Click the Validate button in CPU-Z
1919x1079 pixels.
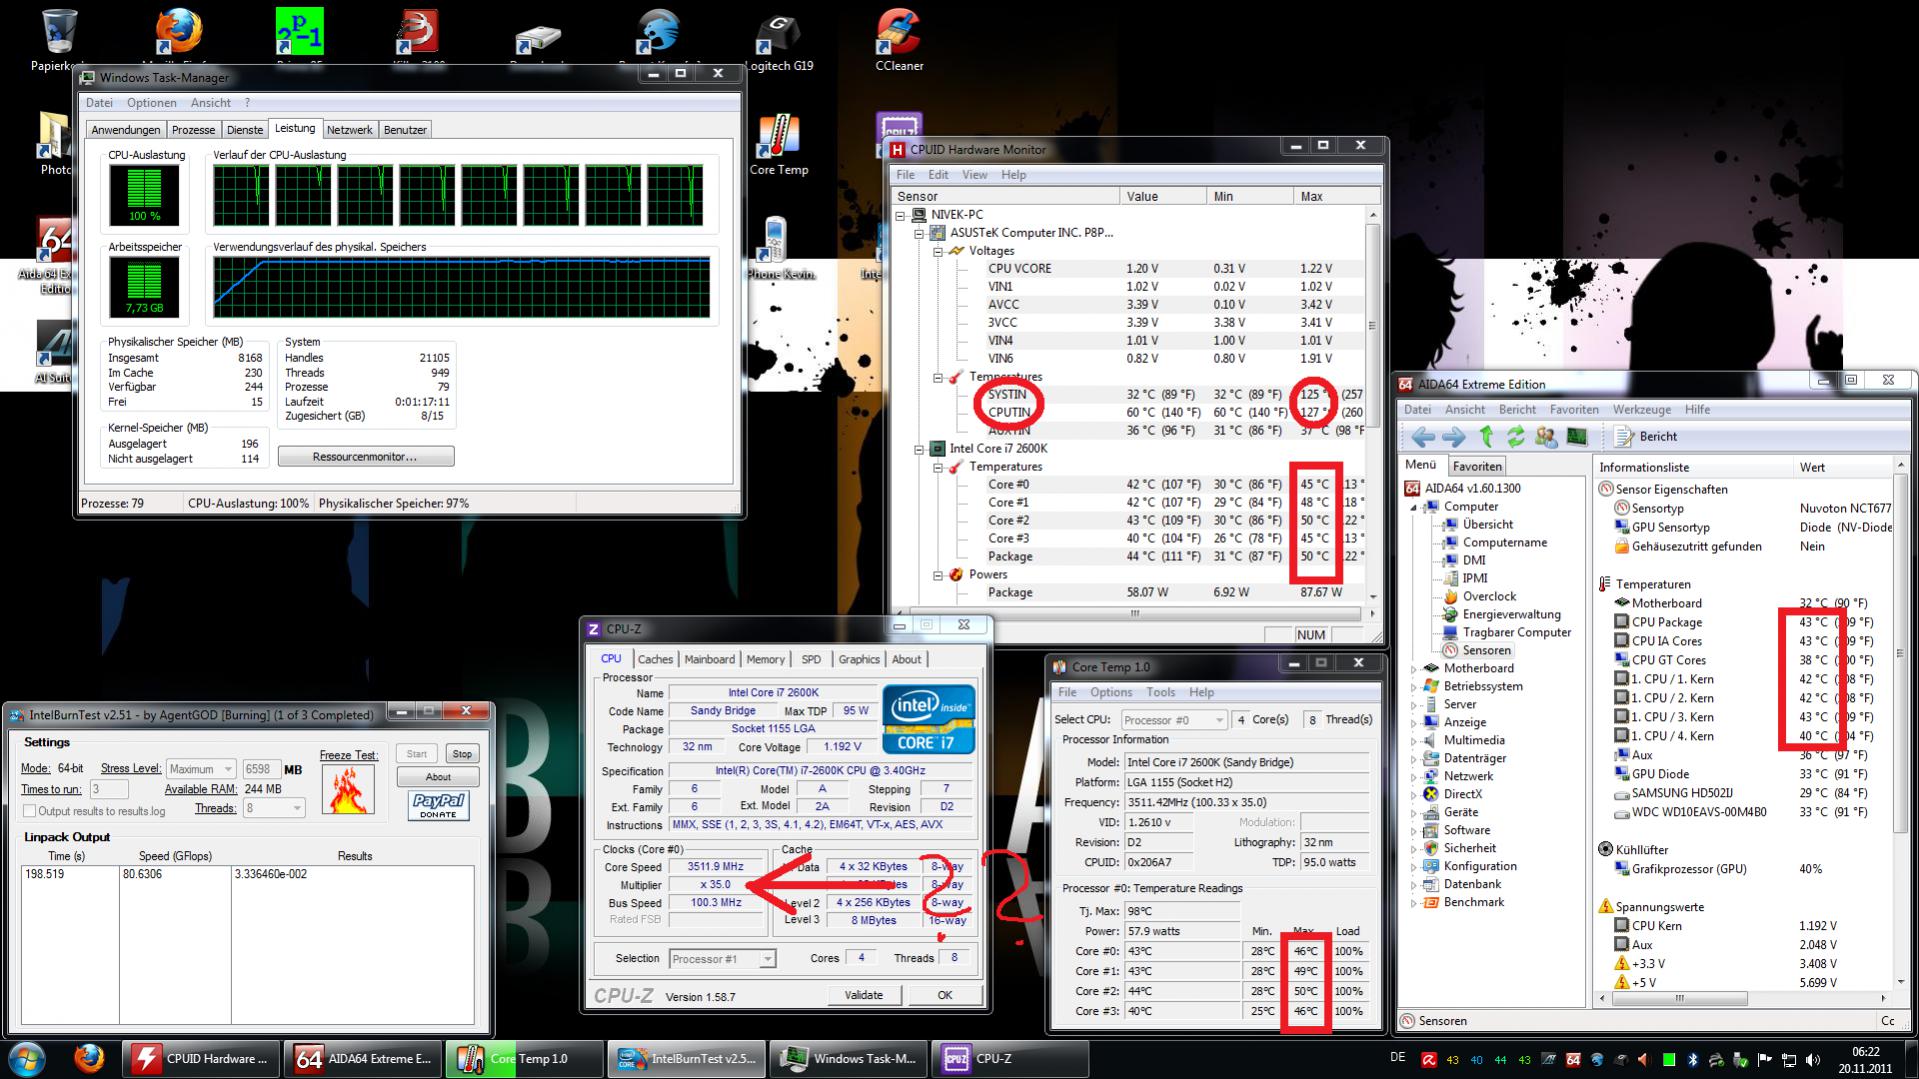(x=863, y=996)
